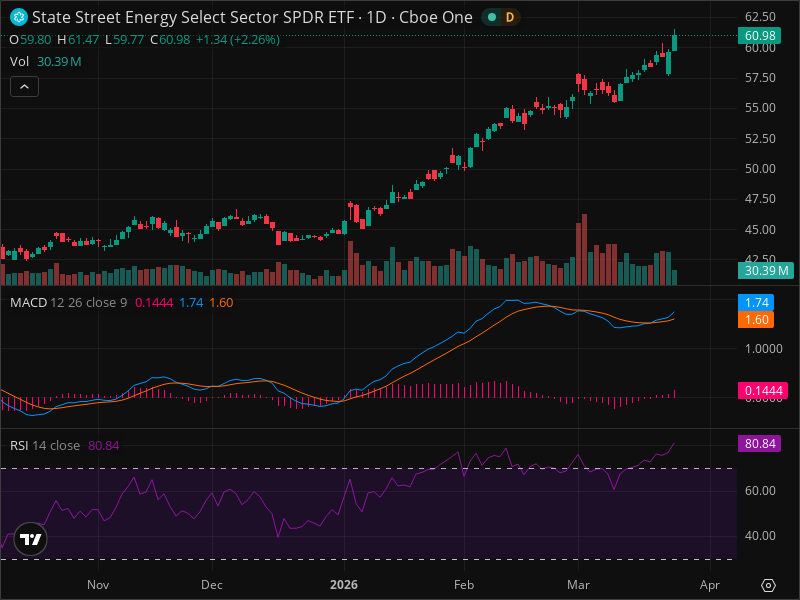The width and height of the screenshot is (800, 600).
Task: Click the RSI line peak at 80.84
Action: click(x=674, y=444)
